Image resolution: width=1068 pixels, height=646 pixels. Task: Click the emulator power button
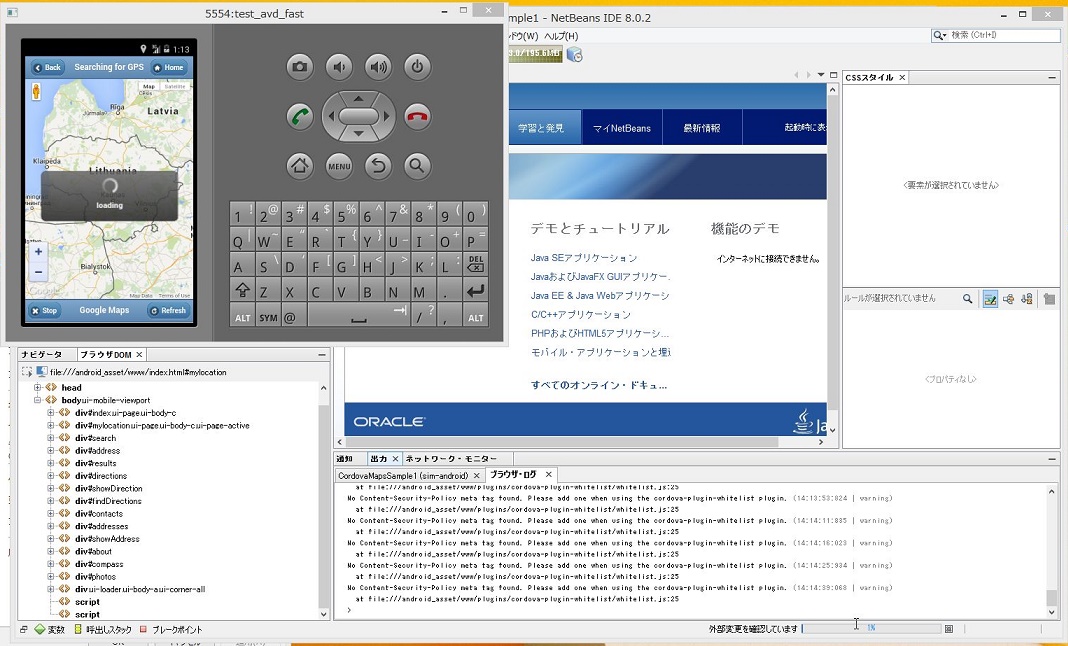(x=417, y=67)
